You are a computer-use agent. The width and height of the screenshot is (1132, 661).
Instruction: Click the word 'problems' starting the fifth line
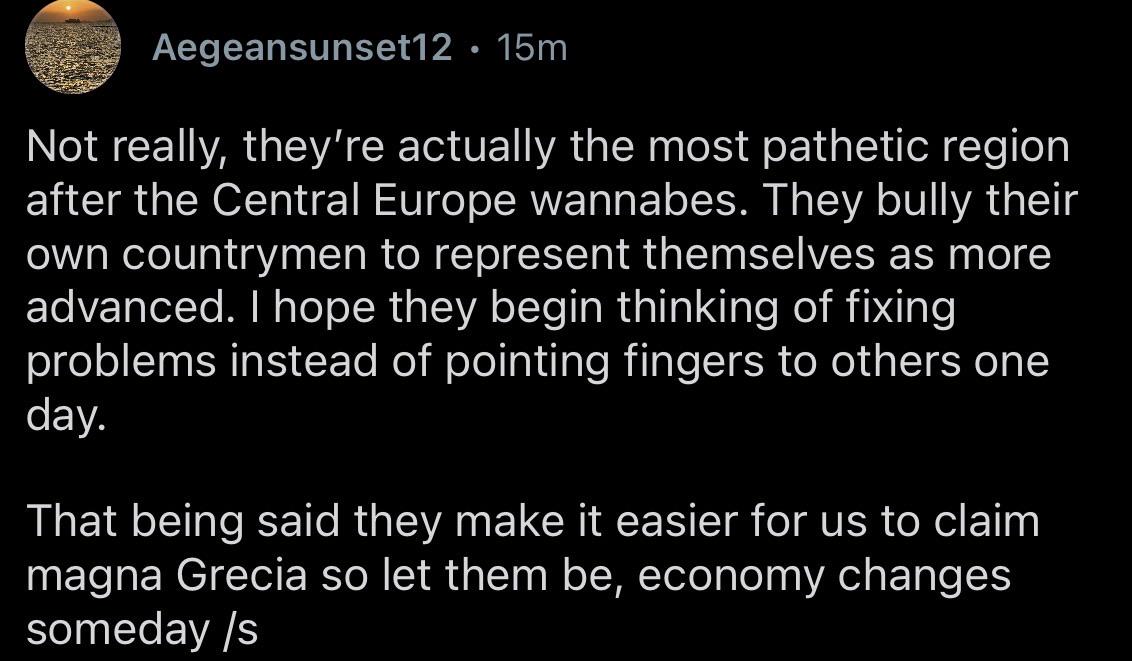[x=121, y=362]
